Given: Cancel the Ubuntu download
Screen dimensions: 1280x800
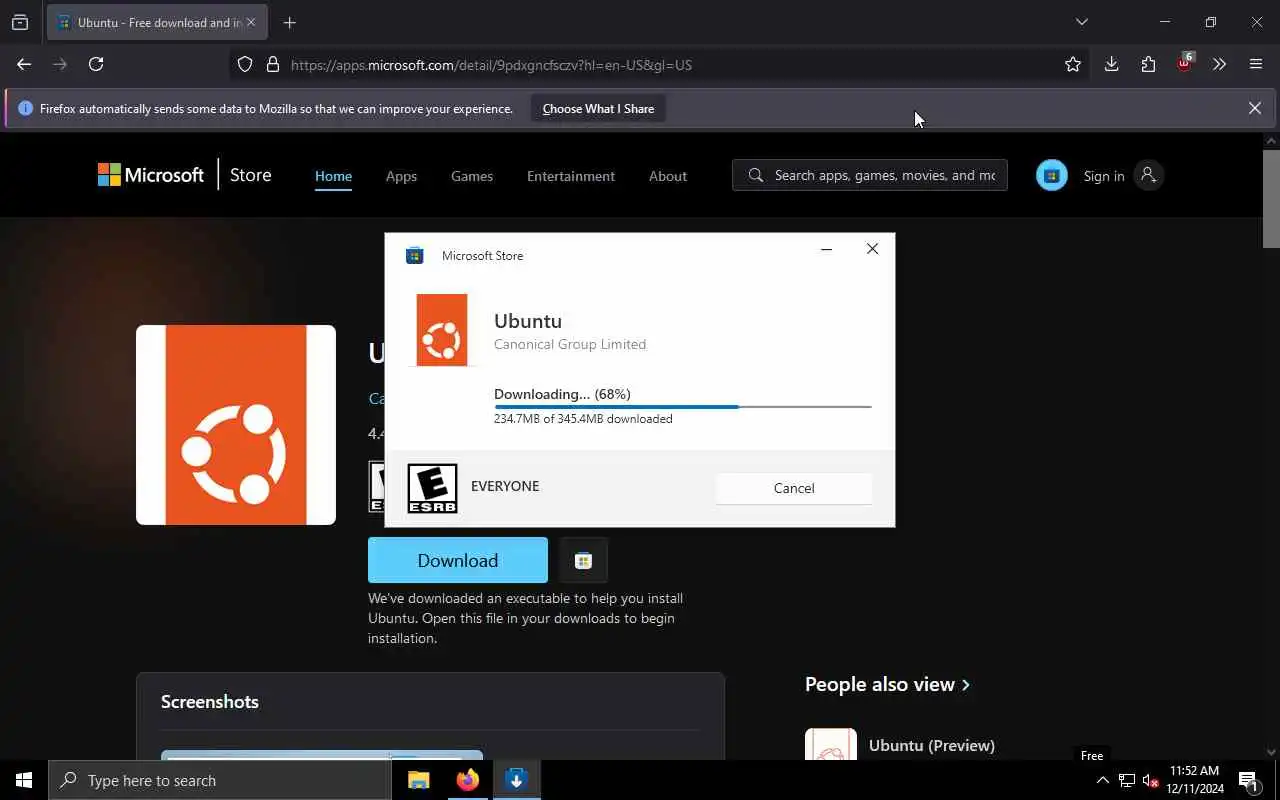Looking at the screenshot, I should click(x=794, y=488).
